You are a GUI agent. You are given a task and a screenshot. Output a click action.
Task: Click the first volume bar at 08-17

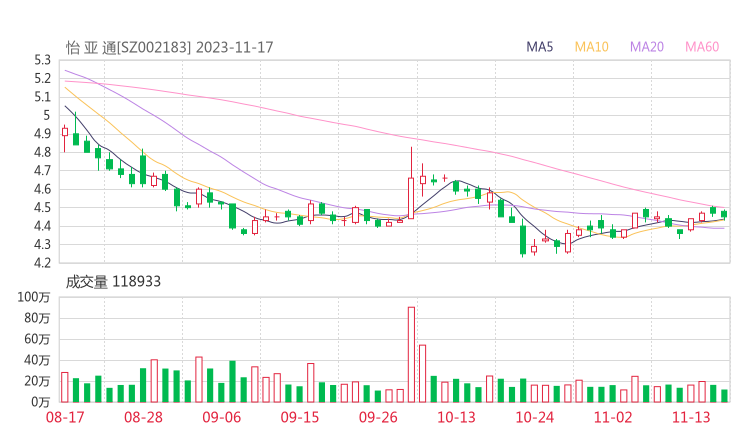65,387
